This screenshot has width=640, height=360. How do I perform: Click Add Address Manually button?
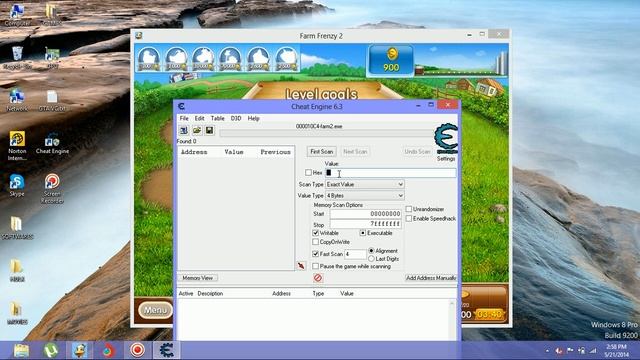[x=431, y=278]
